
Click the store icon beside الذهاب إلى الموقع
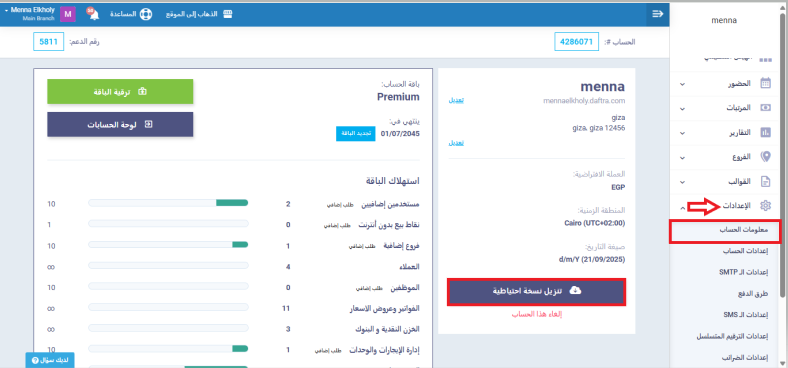(228, 14)
